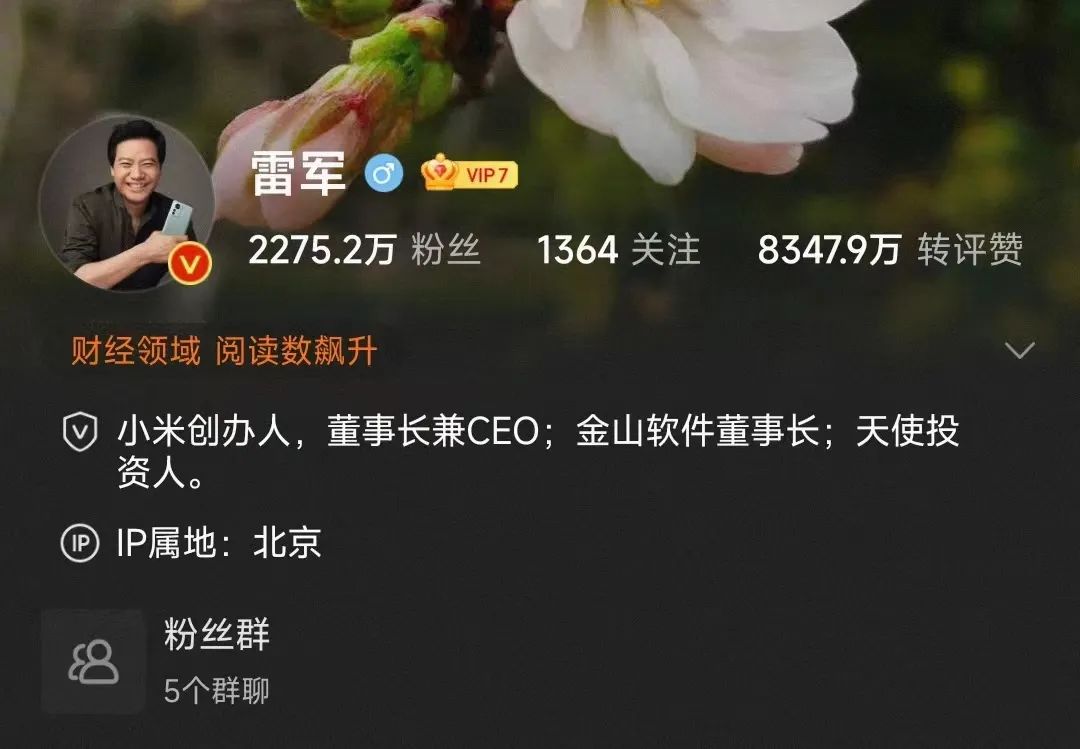
Task: Tap the 5个群聊 subtitle
Action: click(216, 690)
